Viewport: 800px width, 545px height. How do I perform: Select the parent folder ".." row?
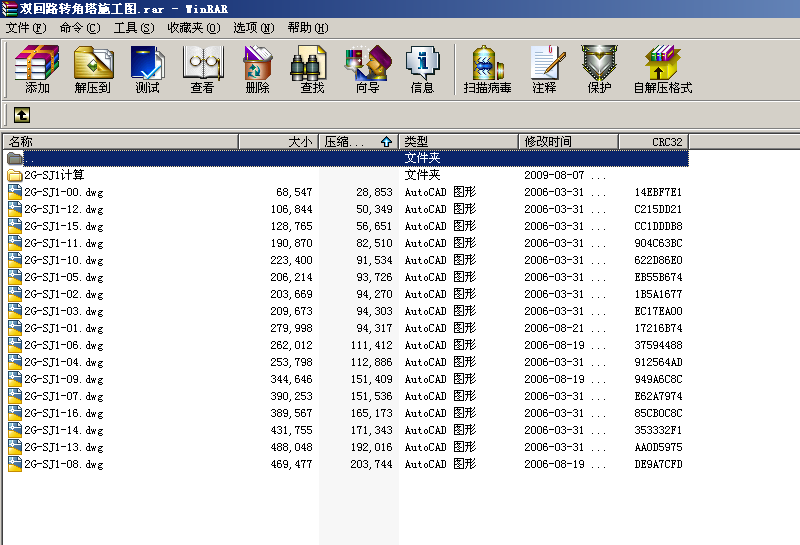click(348, 158)
